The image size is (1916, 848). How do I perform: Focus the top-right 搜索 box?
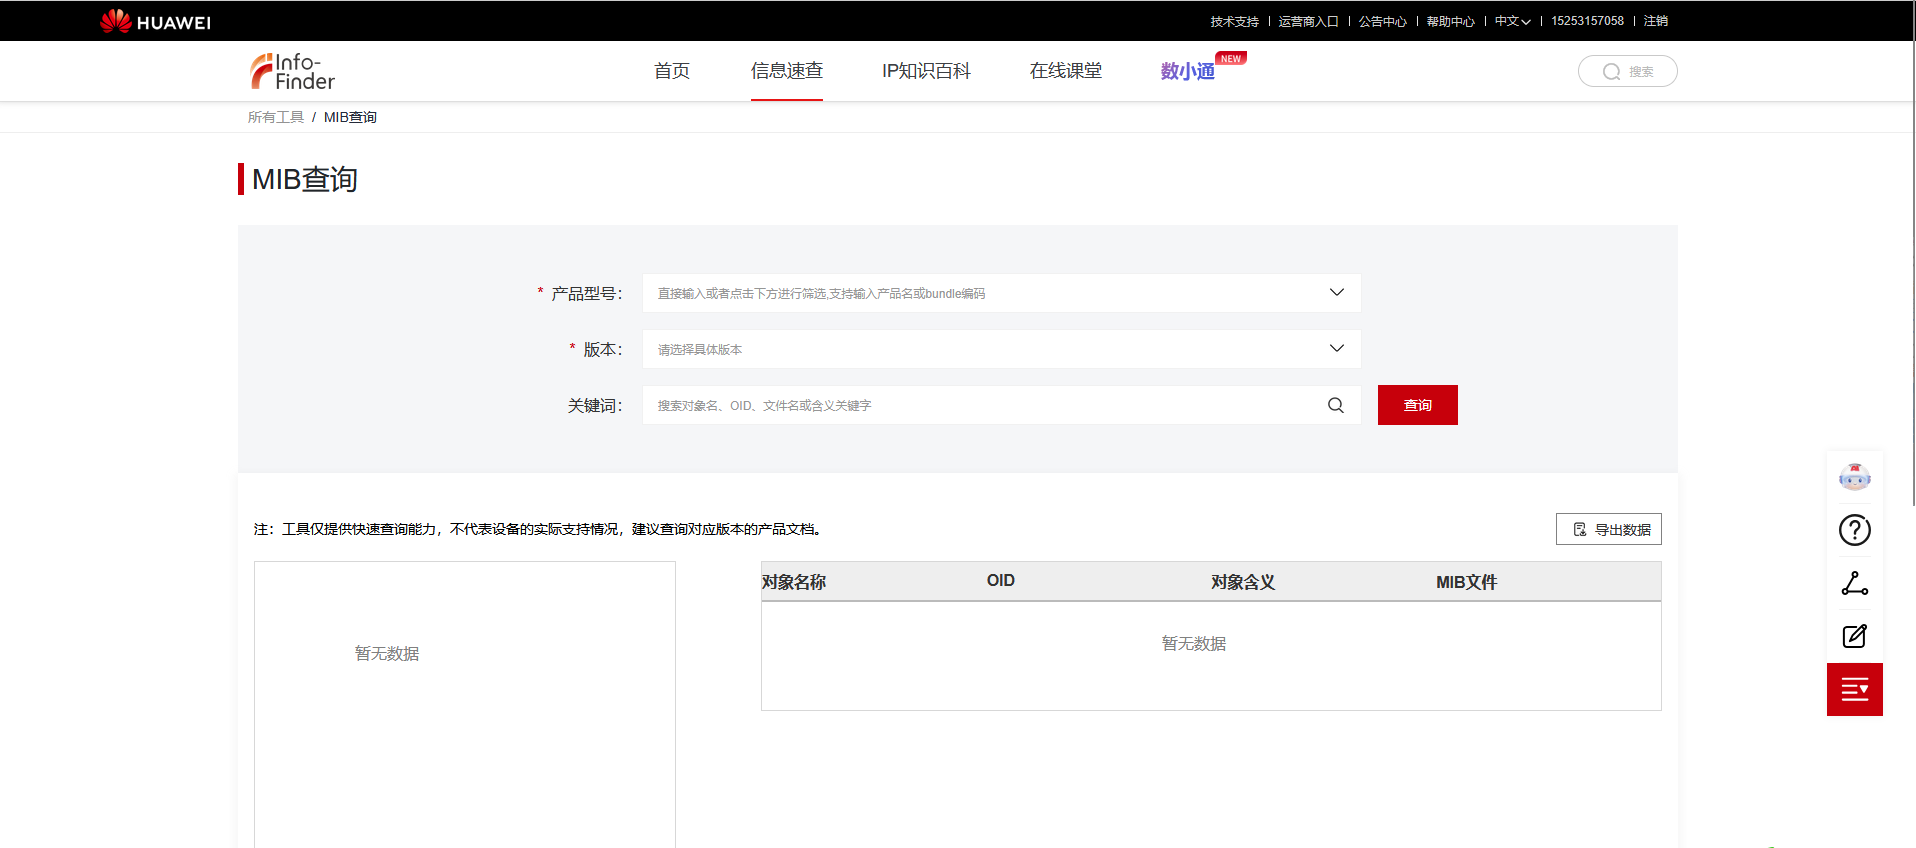(x=1628, y=71)
